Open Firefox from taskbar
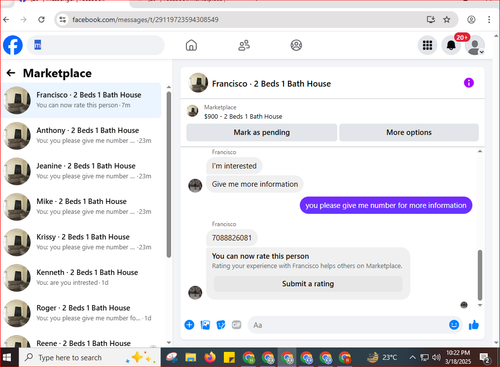This screenshot has width=500, height=367. (x=210, y=358)
